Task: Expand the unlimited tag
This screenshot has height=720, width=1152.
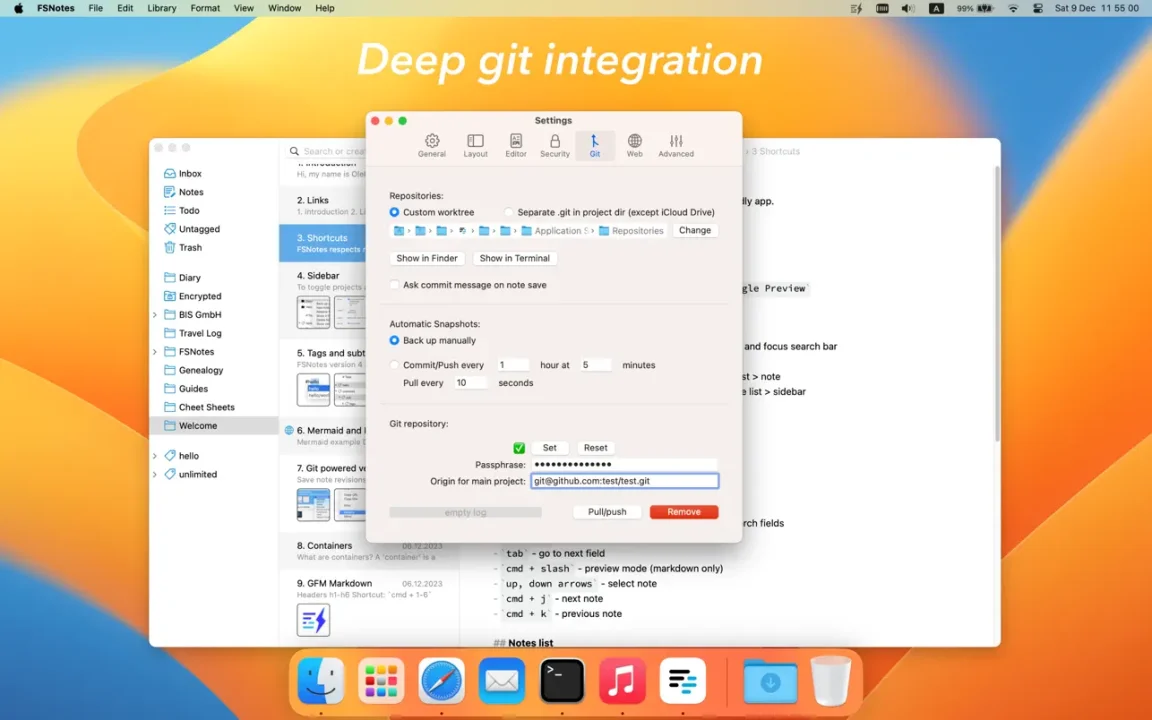Action: tap(155, 475)
